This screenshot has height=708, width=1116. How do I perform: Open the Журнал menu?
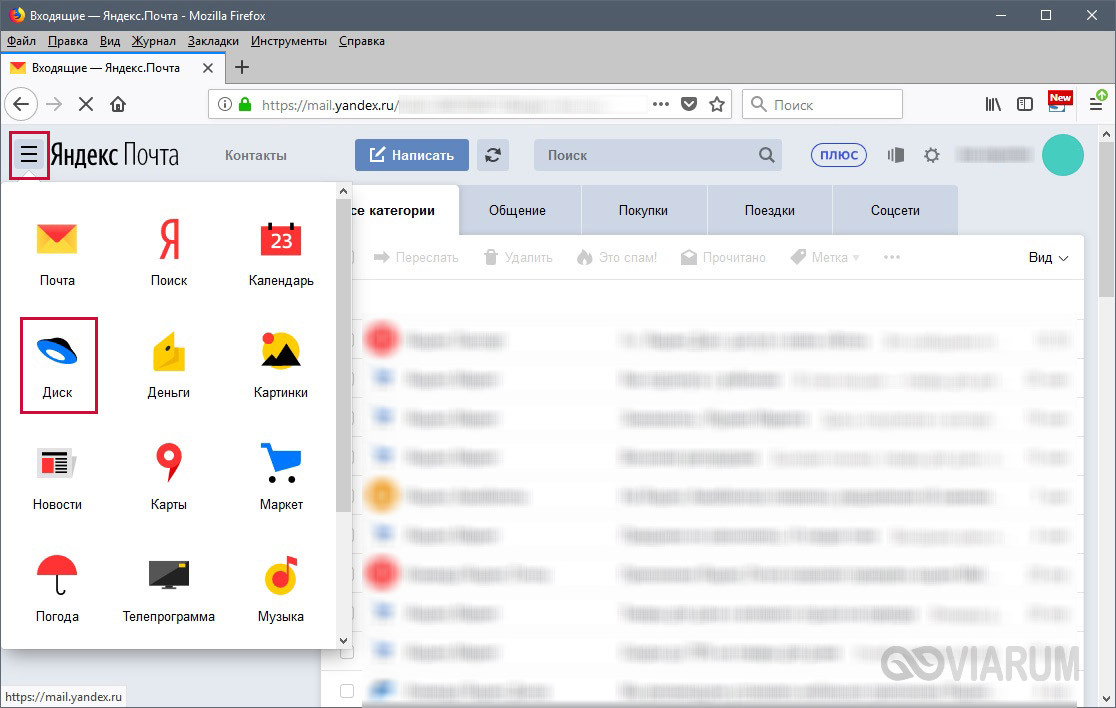tap(154, 41)
